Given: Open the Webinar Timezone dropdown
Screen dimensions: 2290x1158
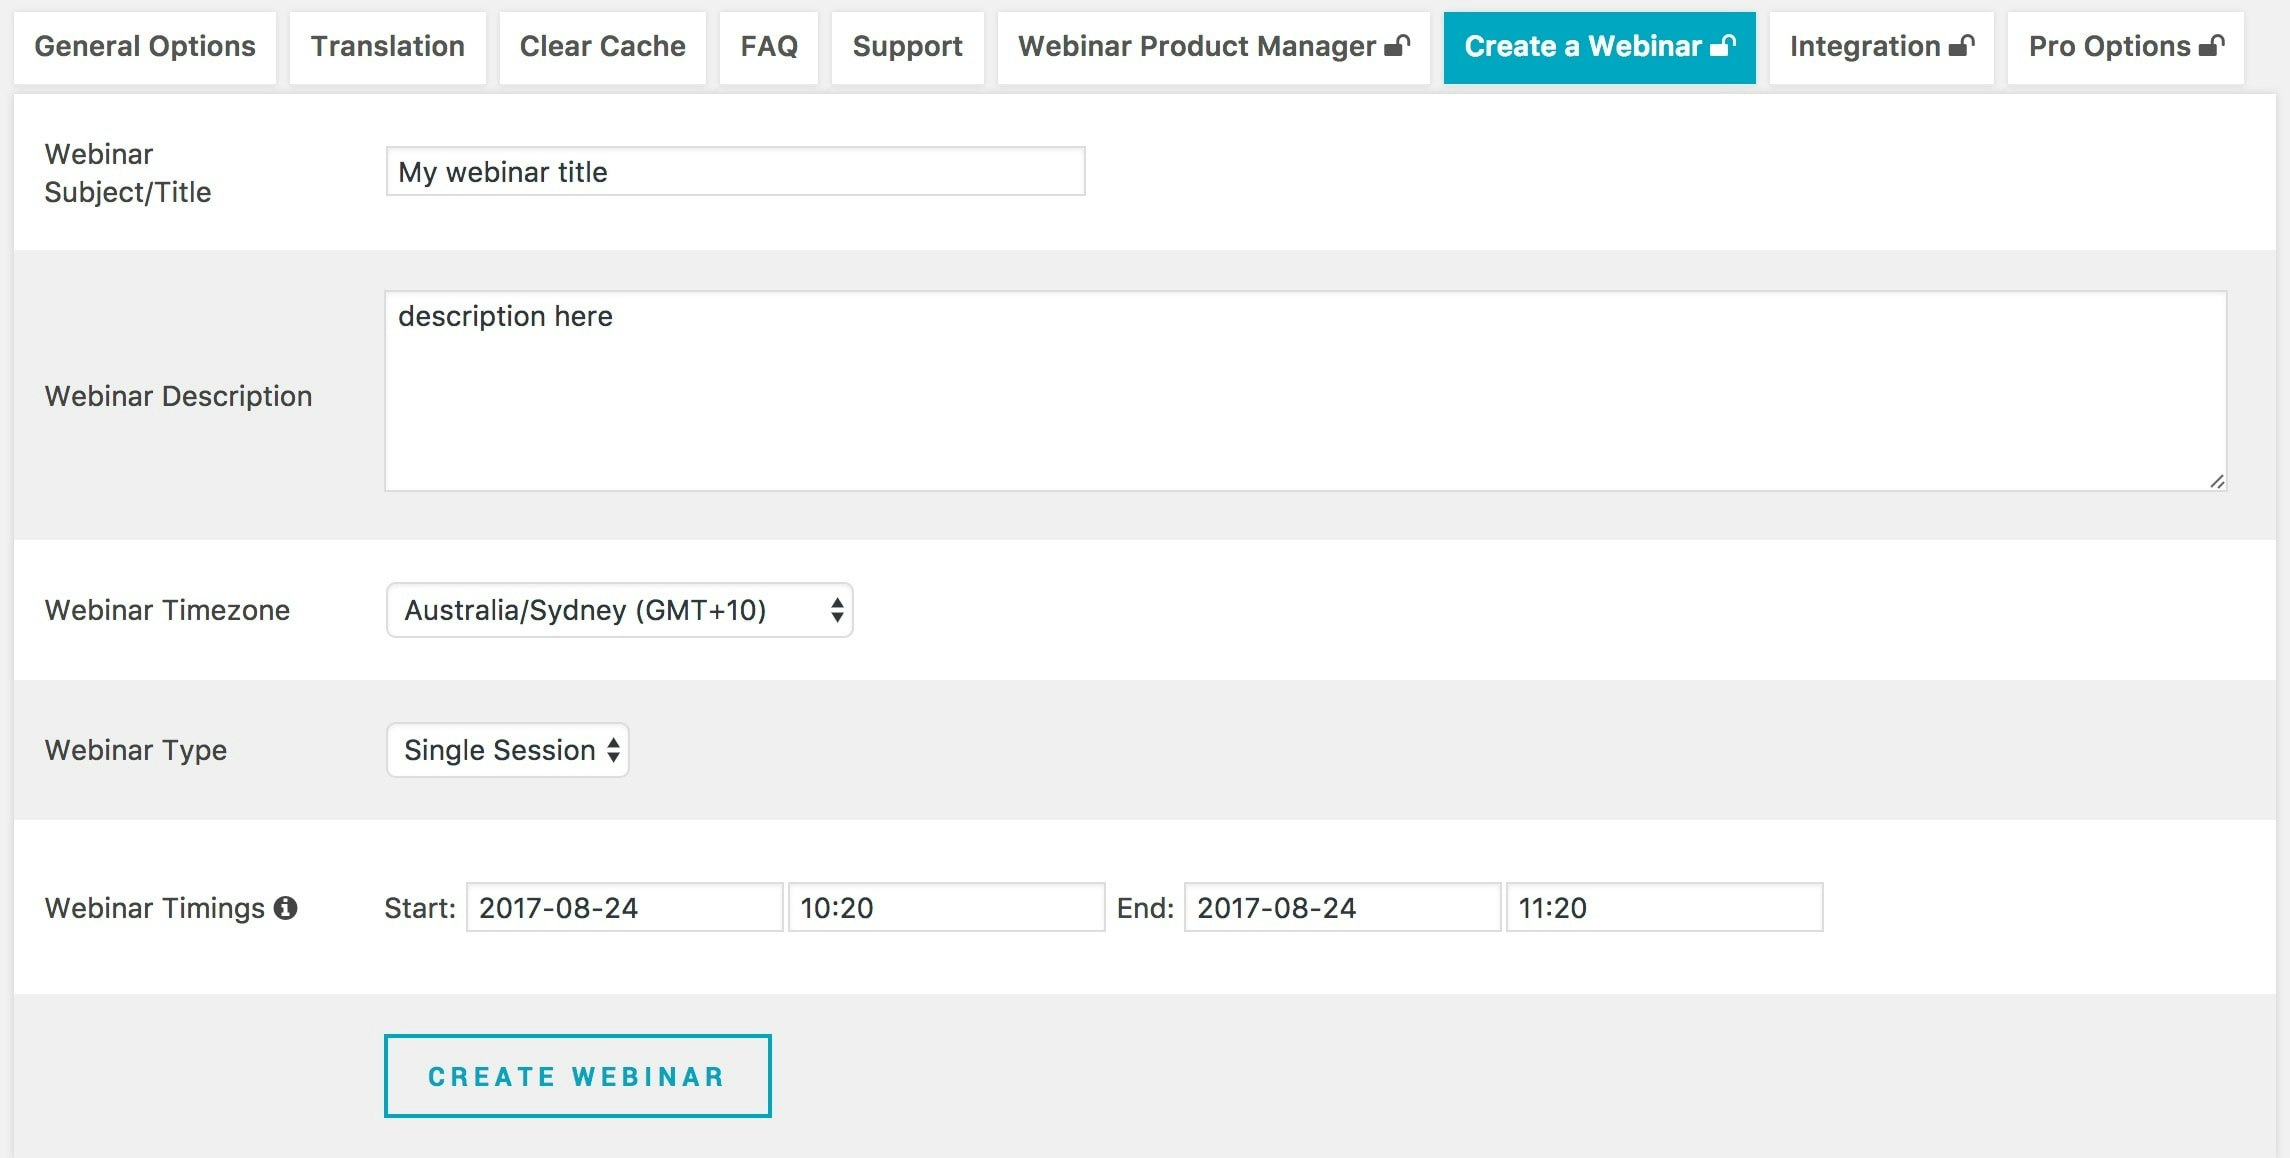Looking at the screenshot, I should (x=619, y=610).
